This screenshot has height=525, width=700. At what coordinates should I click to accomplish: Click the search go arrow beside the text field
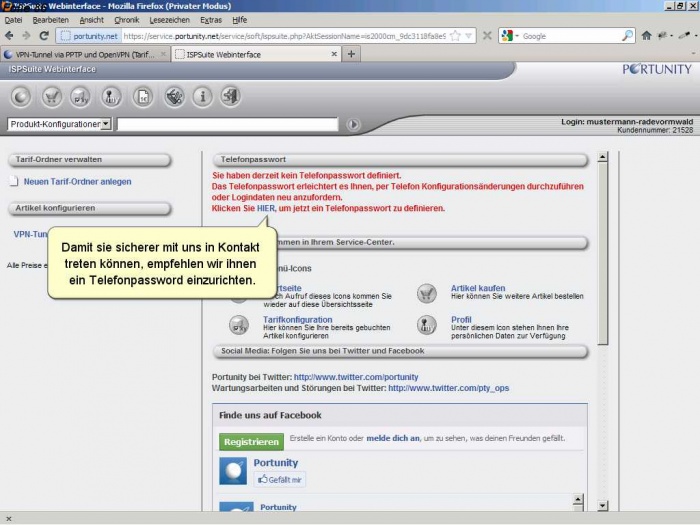coord(352,125)
